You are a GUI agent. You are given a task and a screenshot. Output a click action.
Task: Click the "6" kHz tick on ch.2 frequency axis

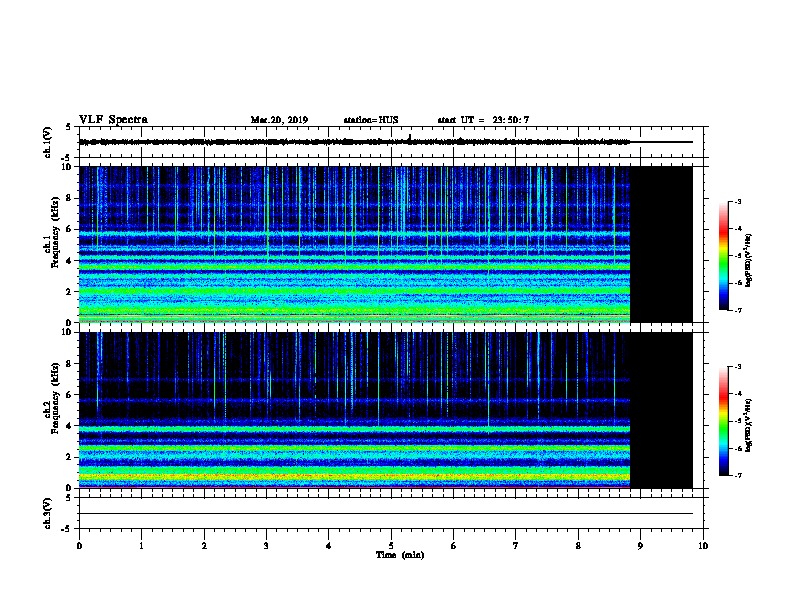(x=69, y=395)
